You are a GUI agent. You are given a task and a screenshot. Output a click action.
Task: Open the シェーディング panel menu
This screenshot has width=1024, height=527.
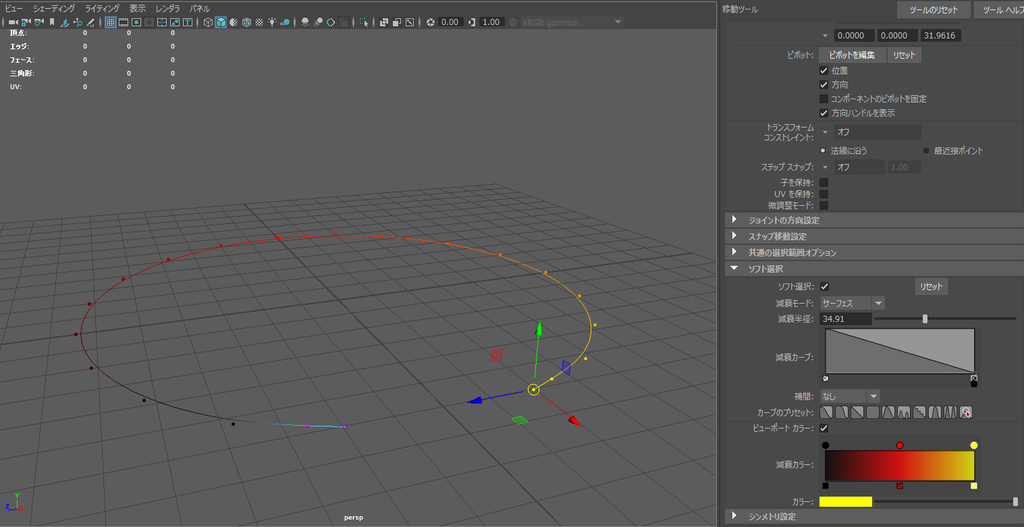point(54,8)
